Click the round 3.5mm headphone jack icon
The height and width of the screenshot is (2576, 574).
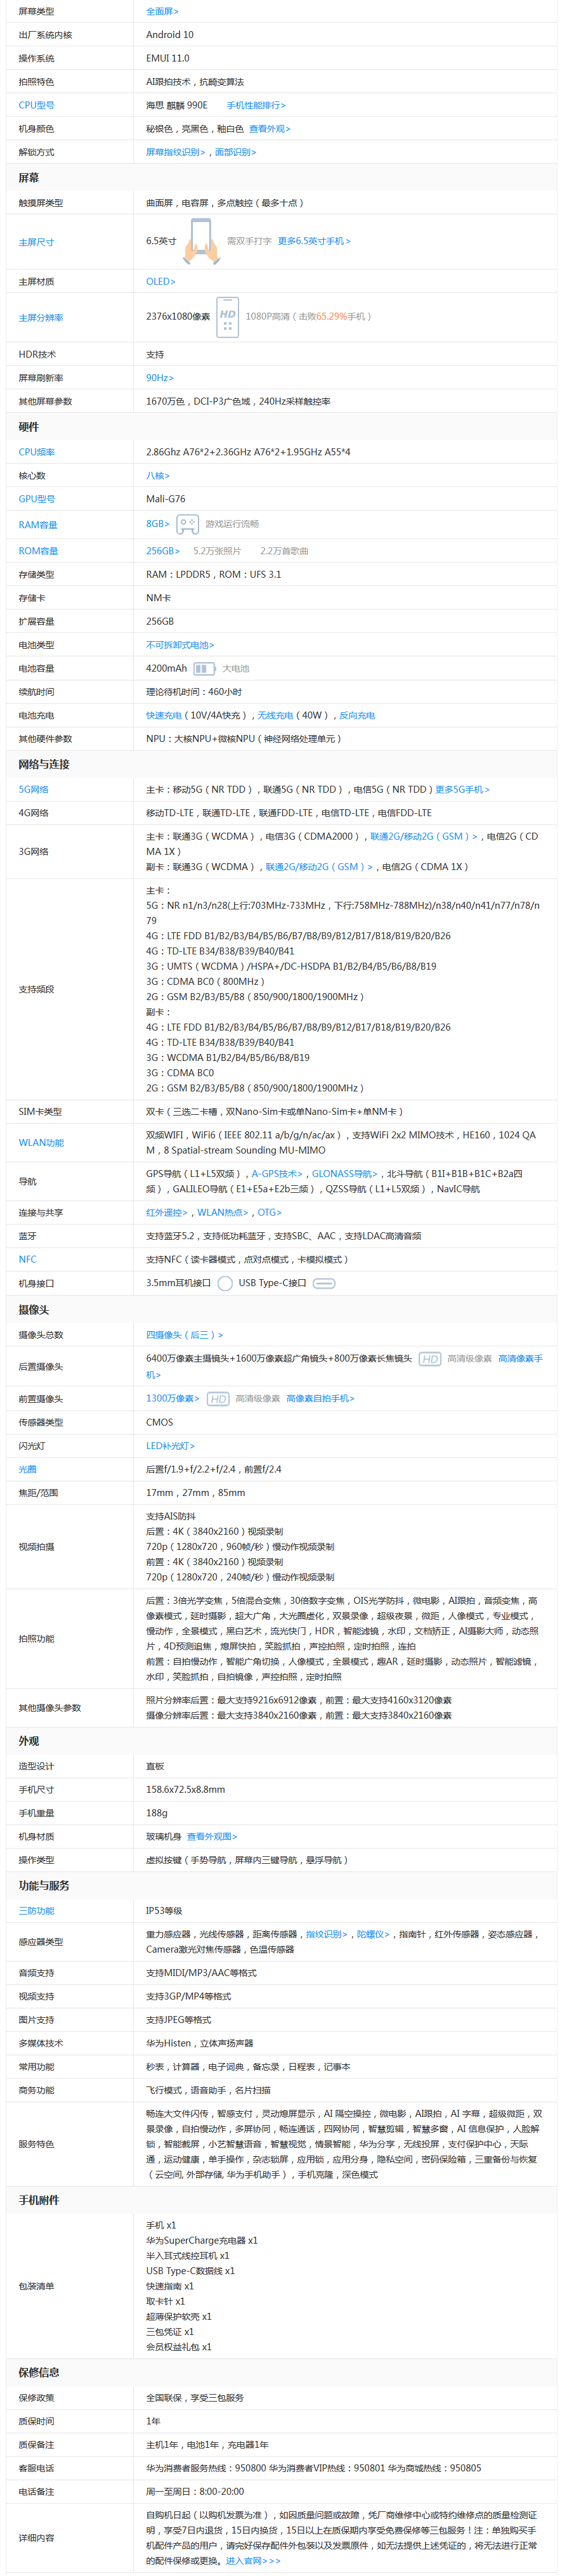pyautogui.click(x=225, y=1283)
